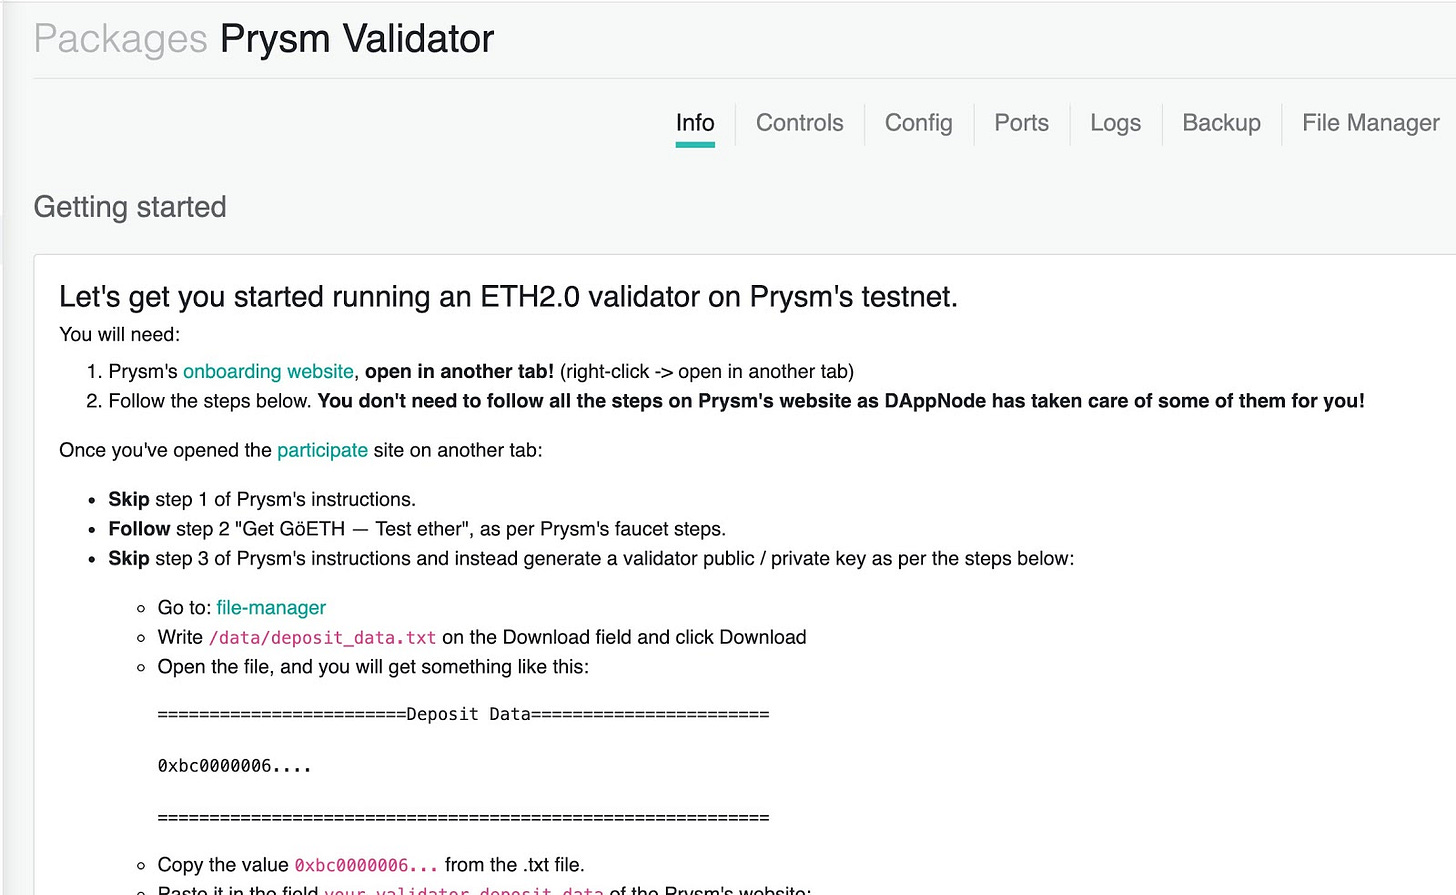
Task: Click 'Open the file, and you will get' line
Action: [373, 666]
